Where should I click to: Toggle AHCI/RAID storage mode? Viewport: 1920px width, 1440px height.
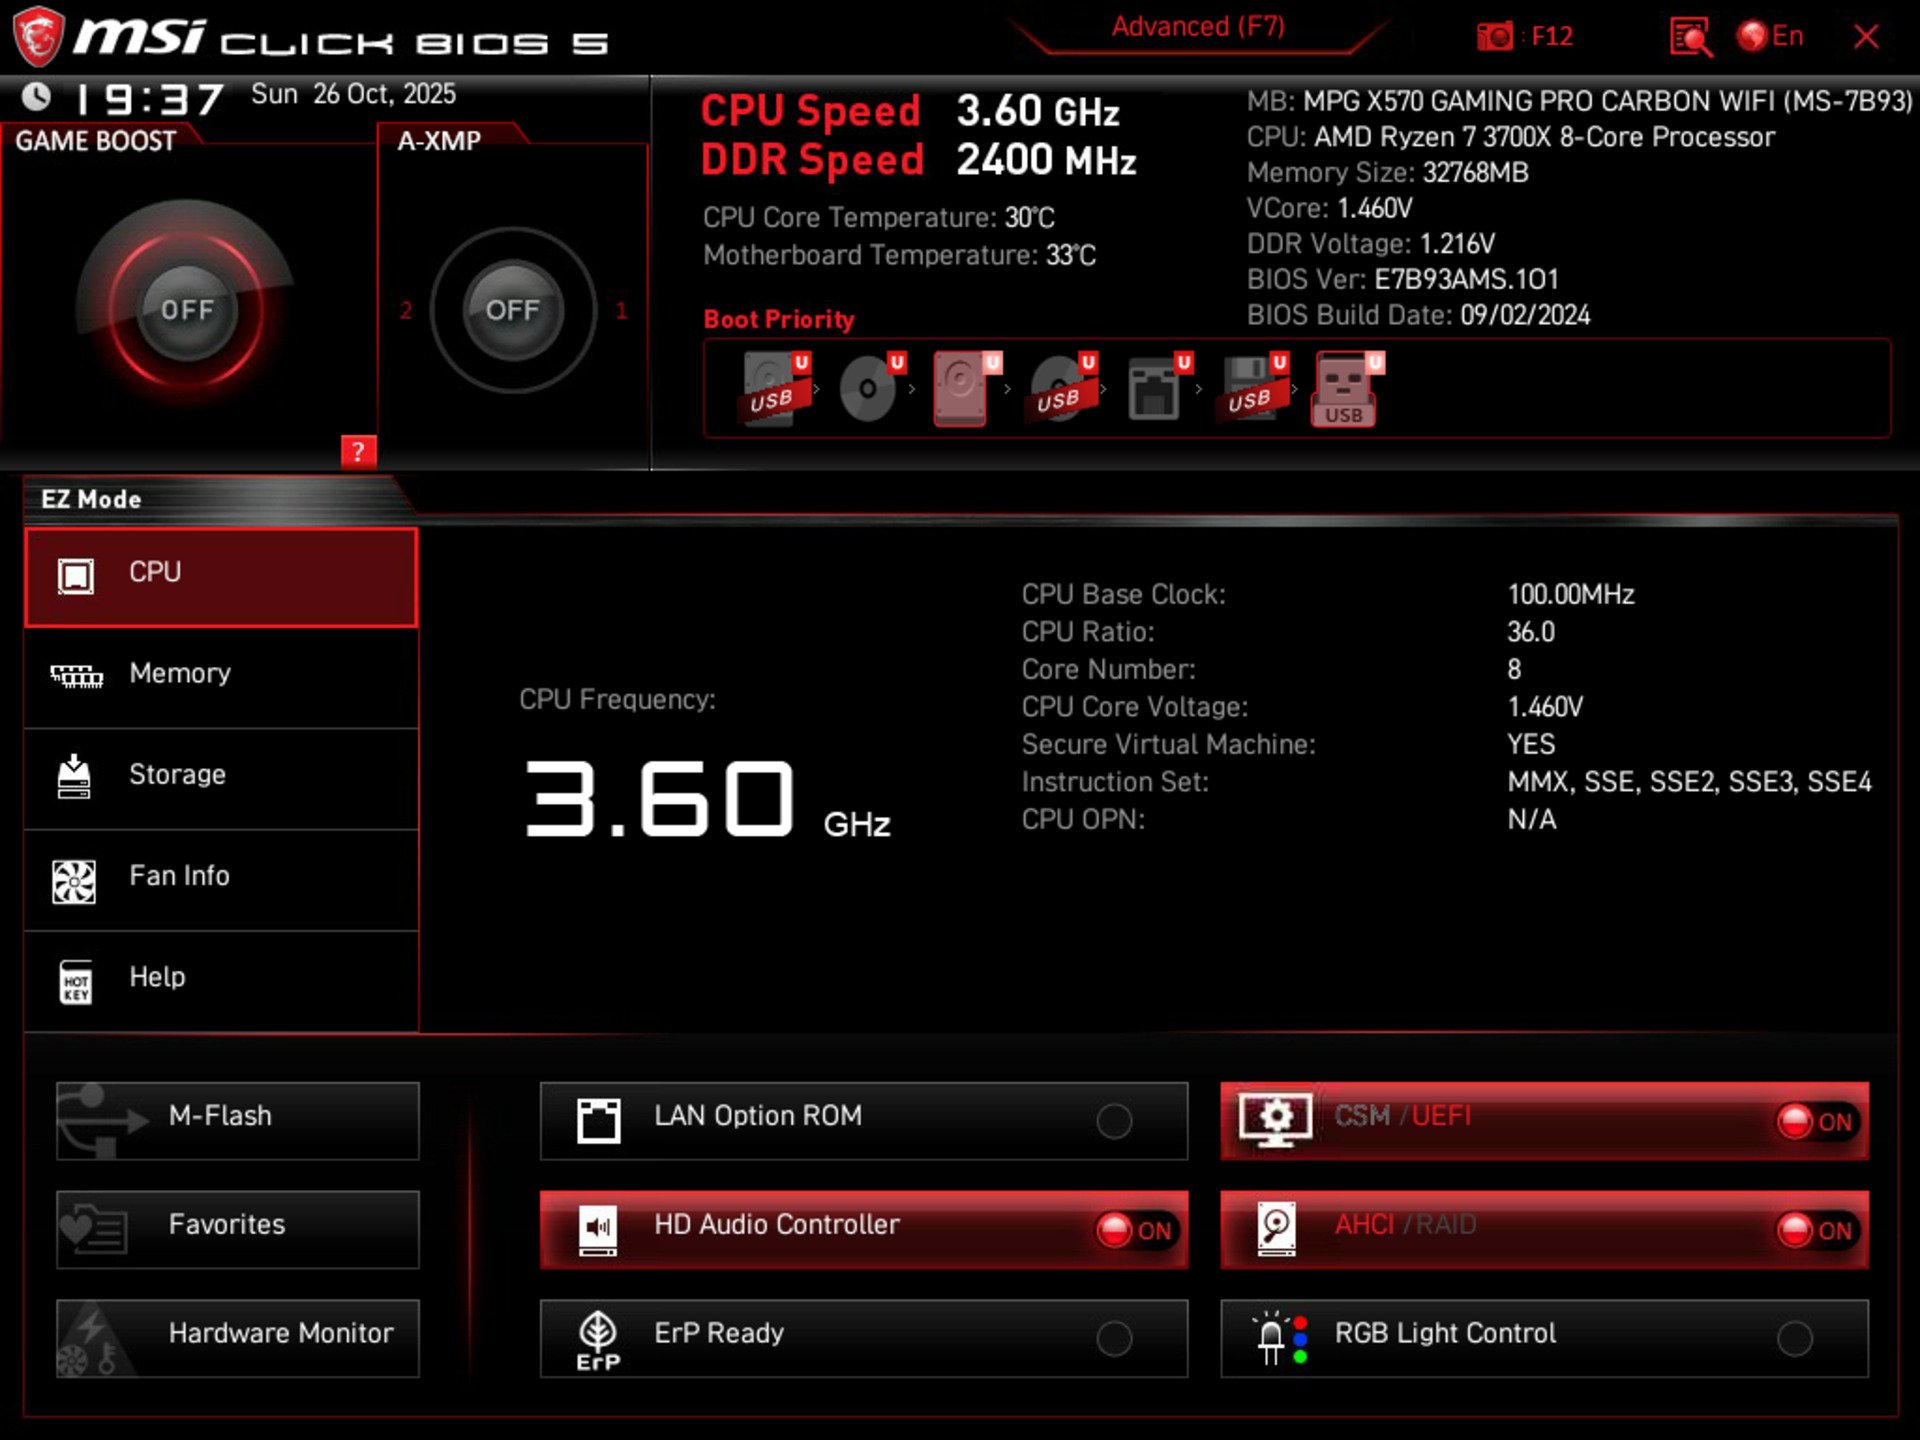point(1822,1231)
